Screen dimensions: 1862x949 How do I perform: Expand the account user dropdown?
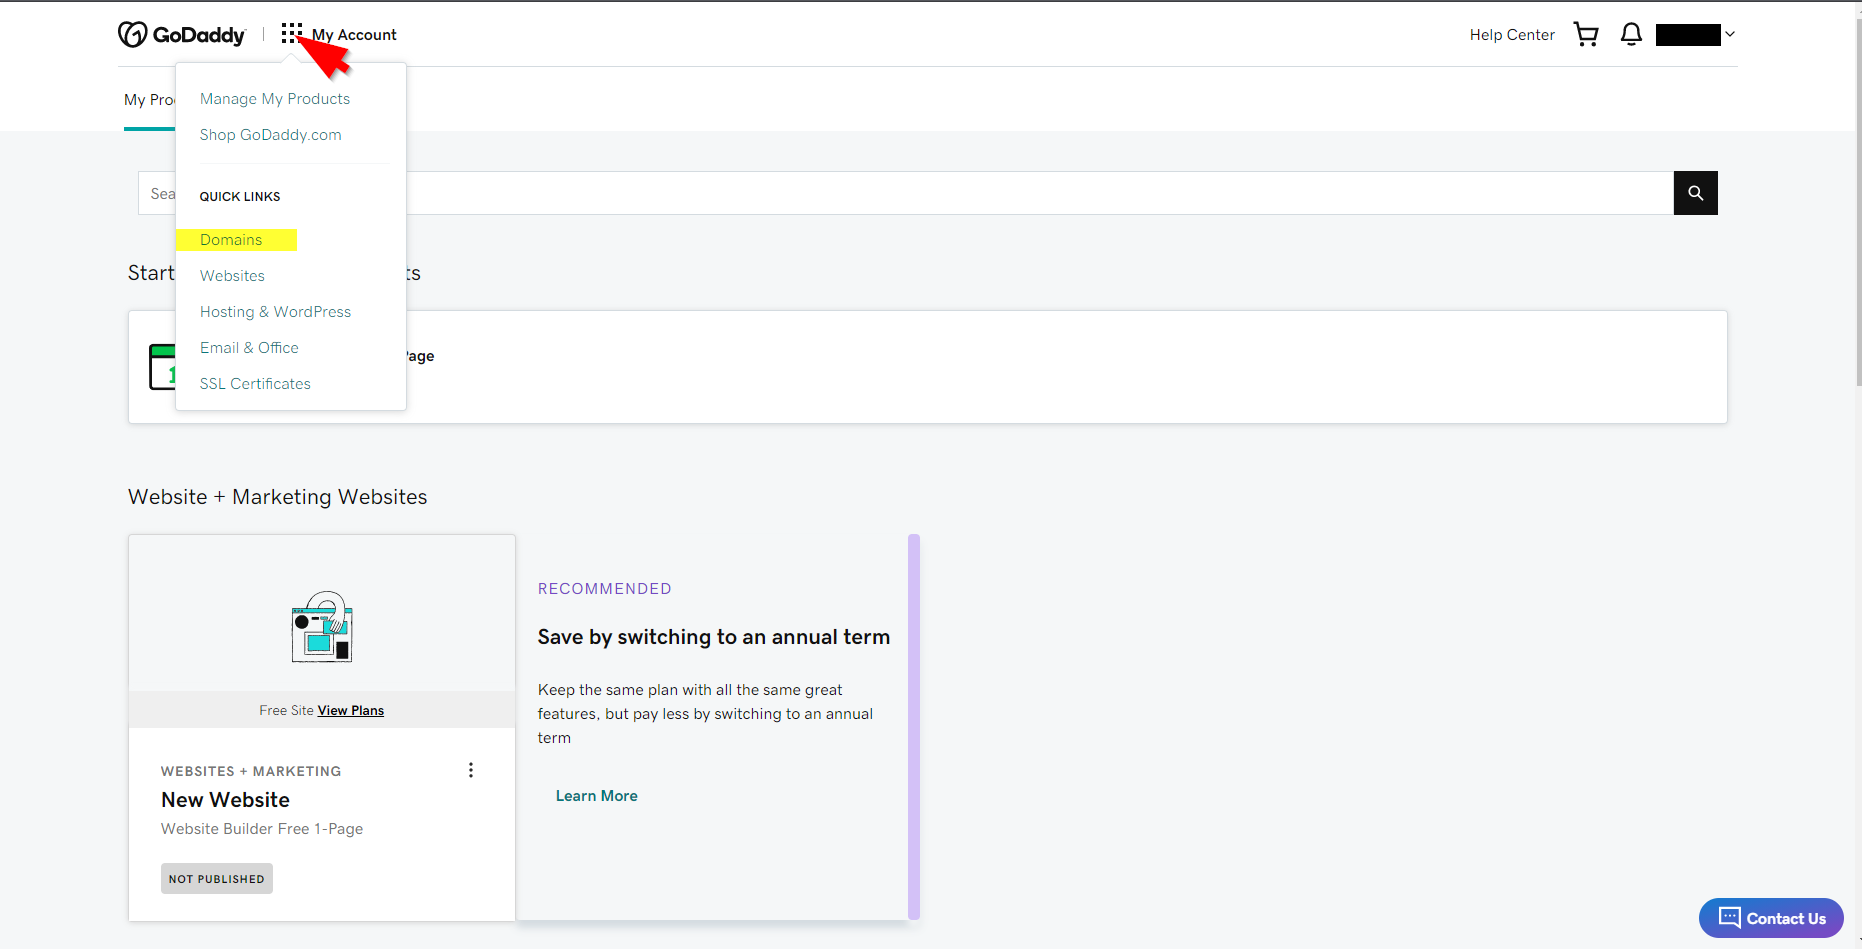[x=1695, y=35]
